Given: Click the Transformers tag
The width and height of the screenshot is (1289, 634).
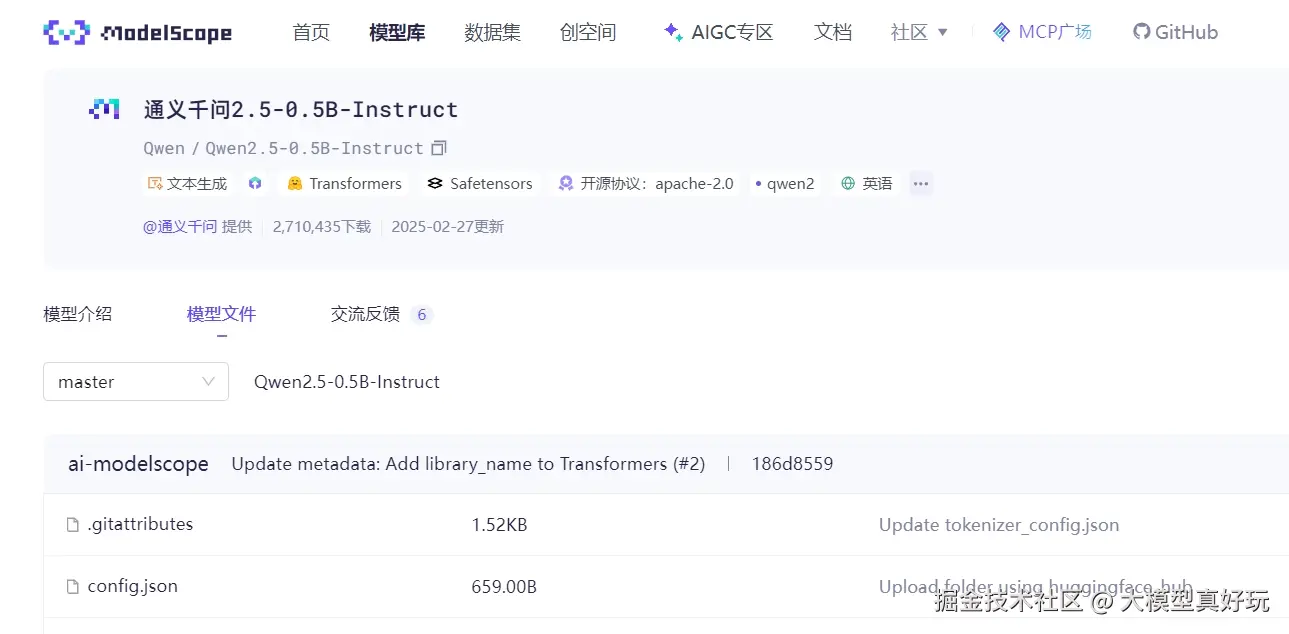Looking at the screenshot, I should [x=344, y=184].
